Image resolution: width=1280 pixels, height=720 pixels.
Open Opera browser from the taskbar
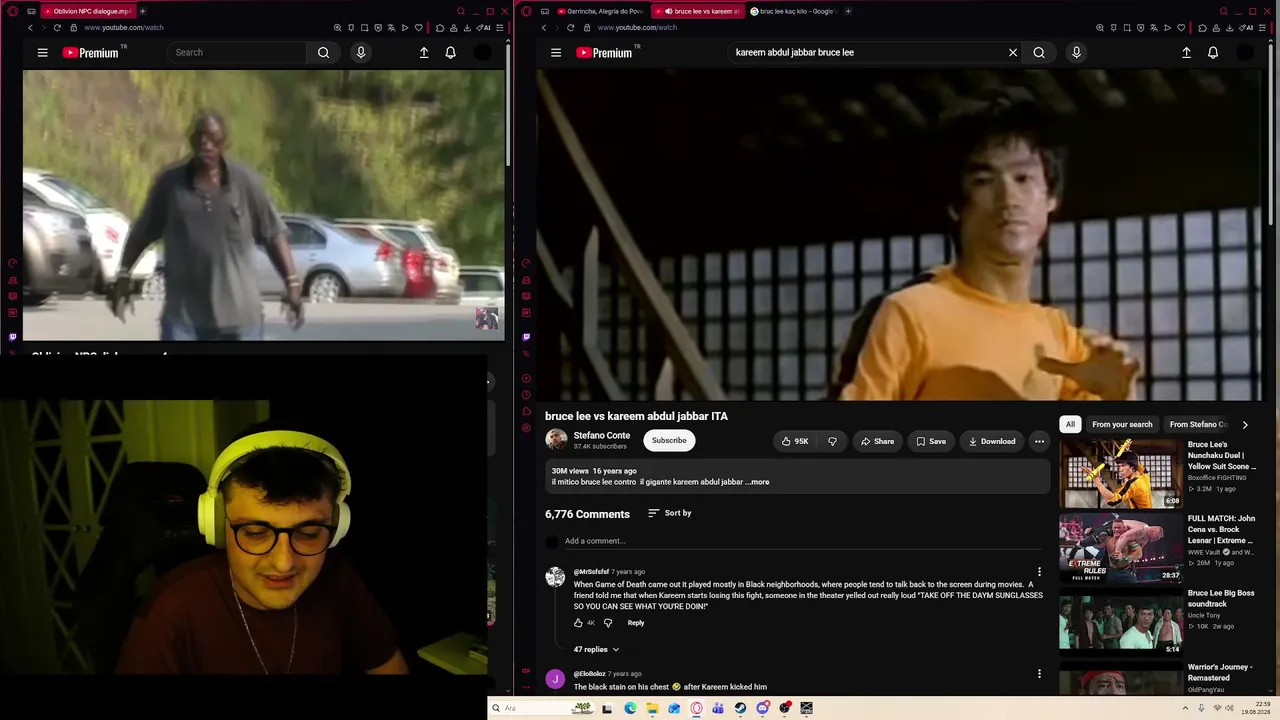point(696,708)
